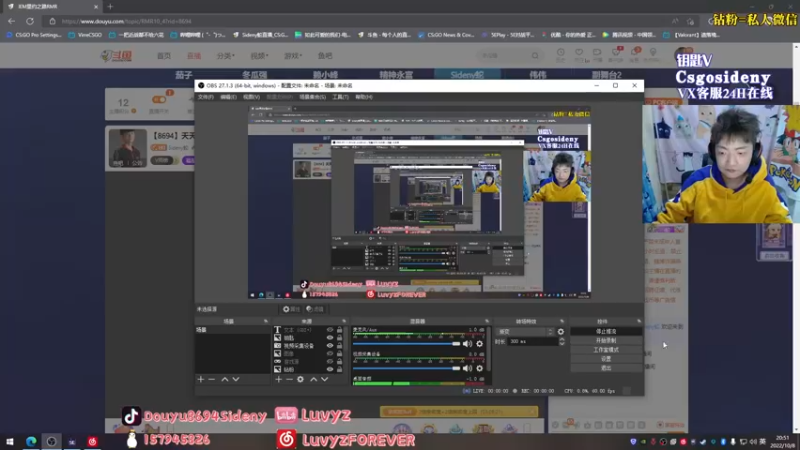Pop out the sources dock via header icon
The image size is (800, 450).
[x=344, y=321]
